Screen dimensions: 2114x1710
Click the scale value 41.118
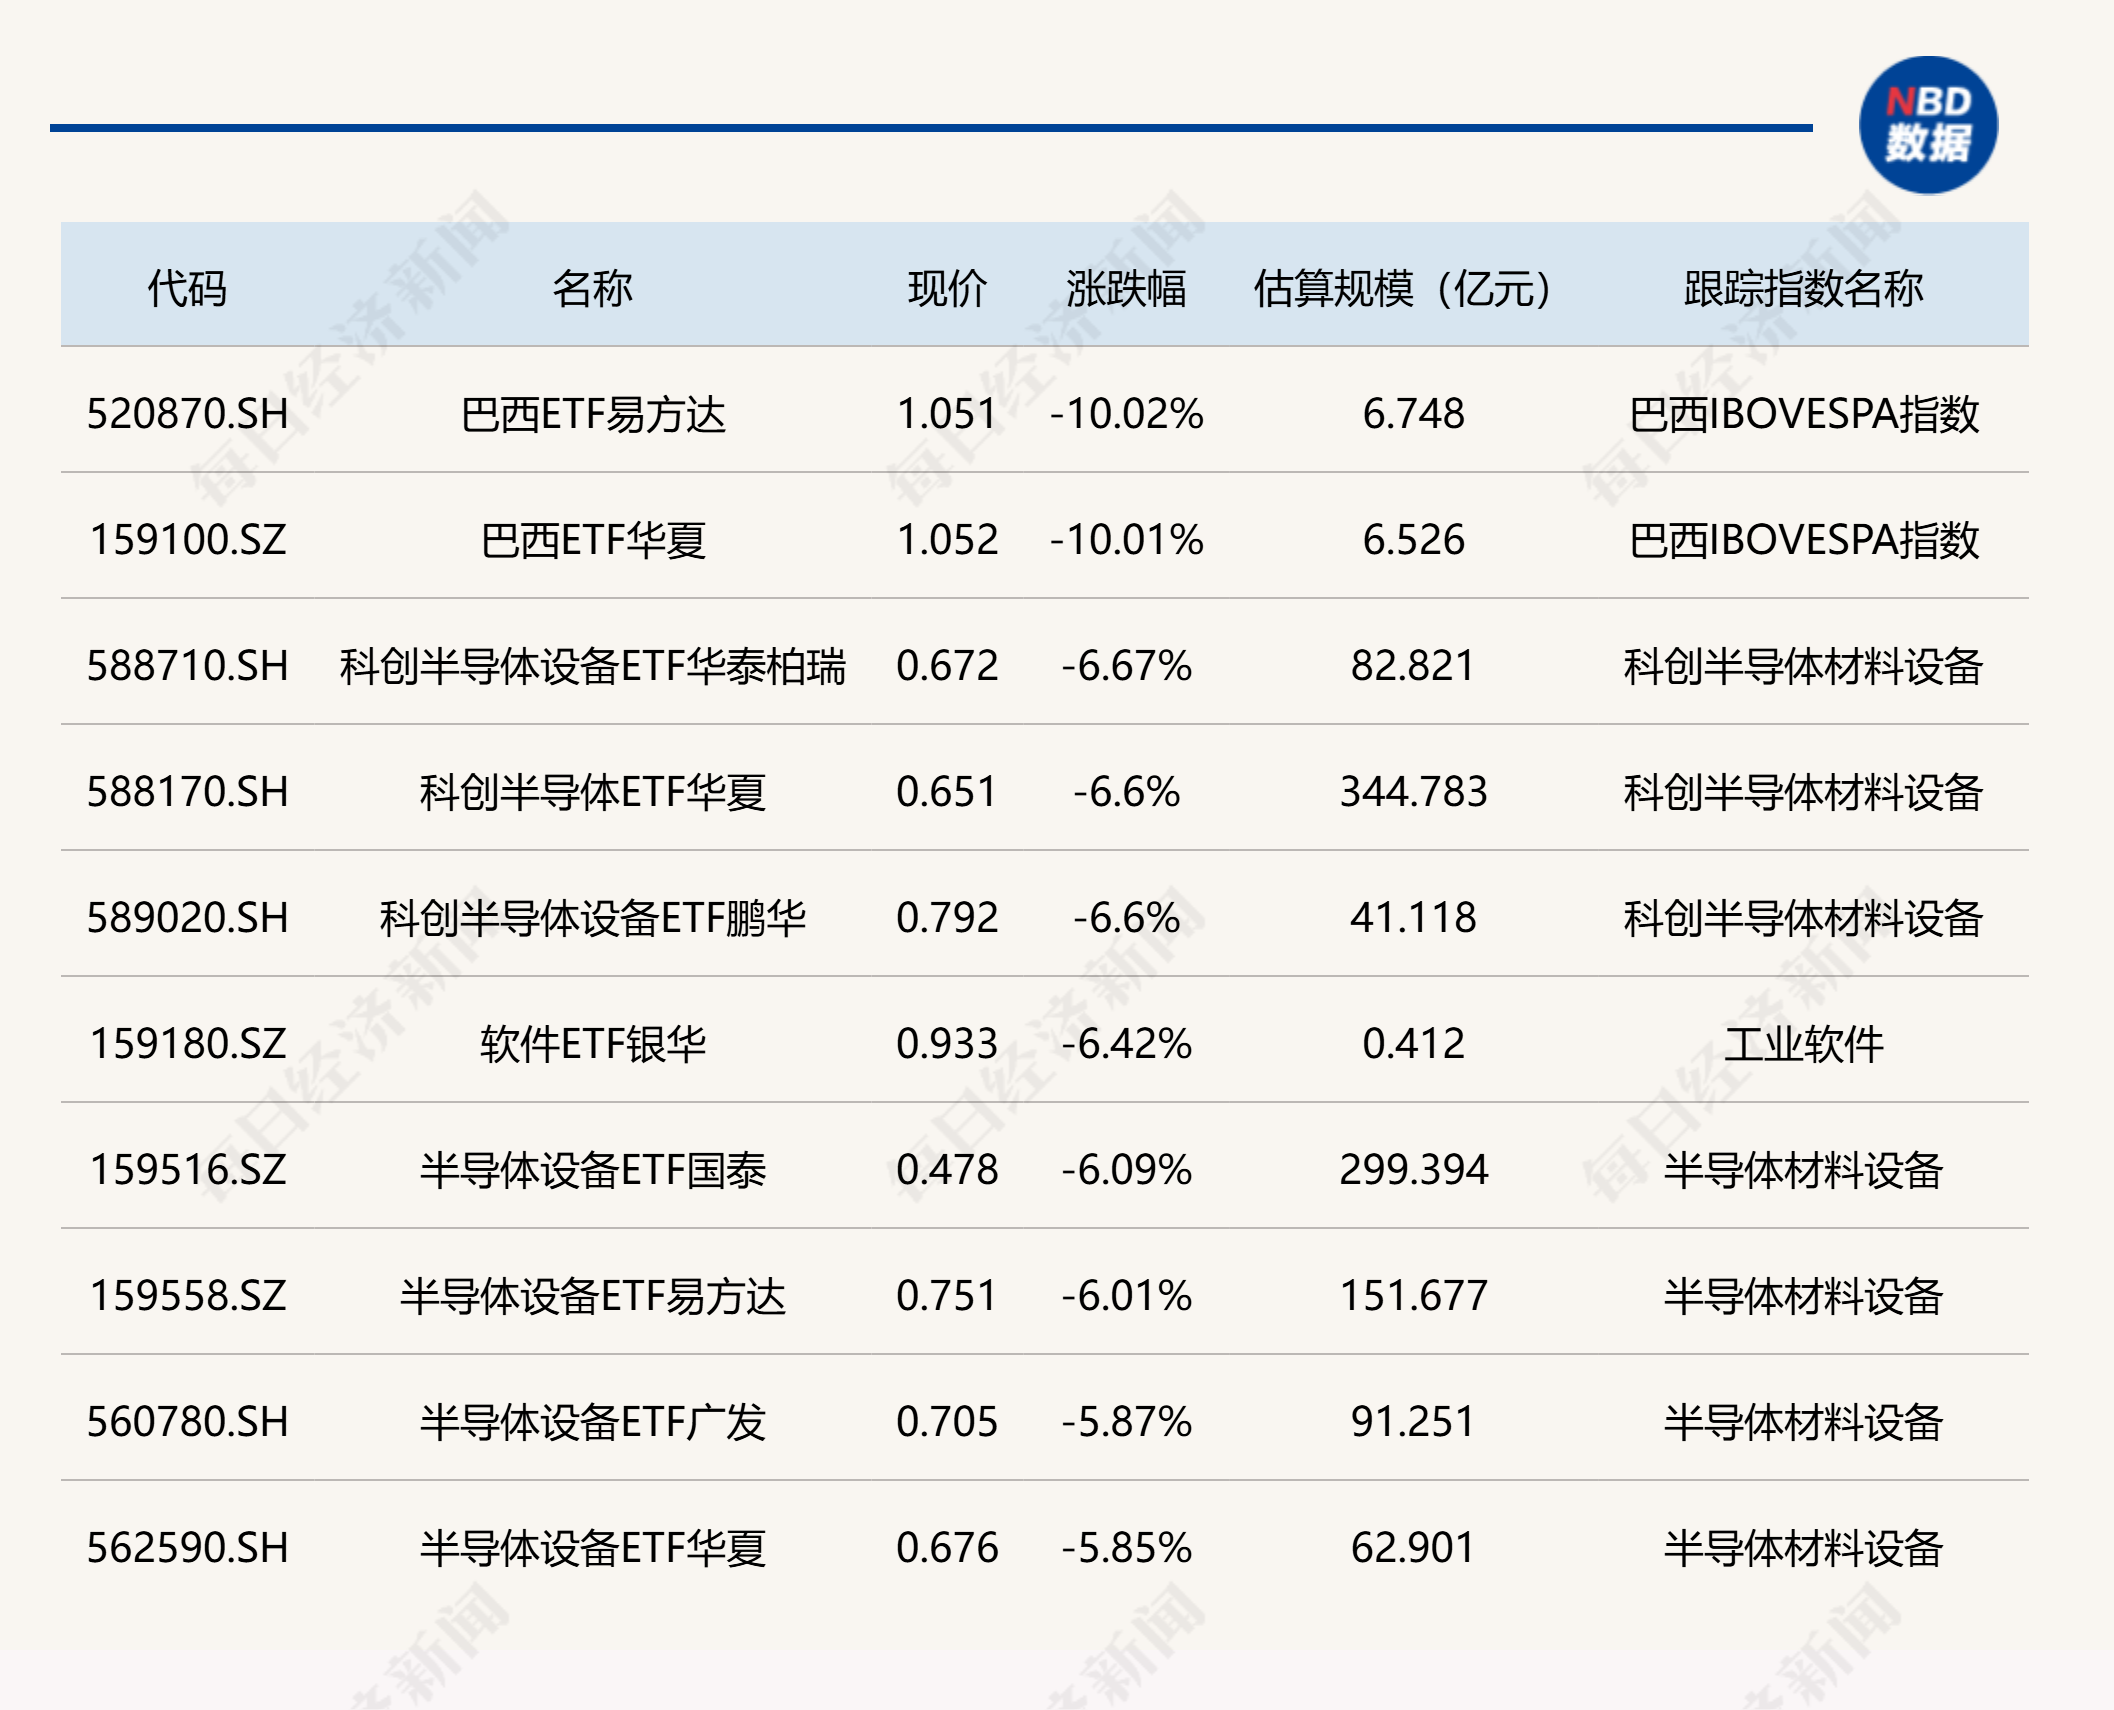(1413, 918)
